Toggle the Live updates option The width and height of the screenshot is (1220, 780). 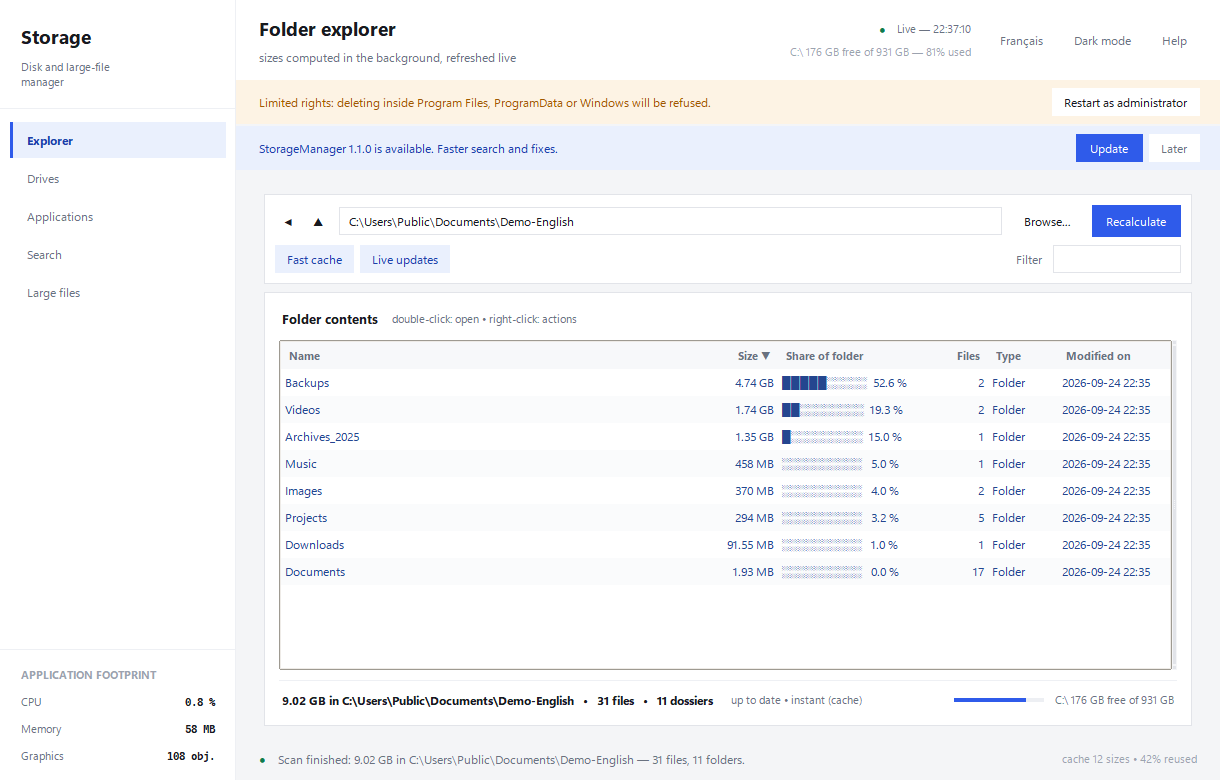click(x=405, y=260)
